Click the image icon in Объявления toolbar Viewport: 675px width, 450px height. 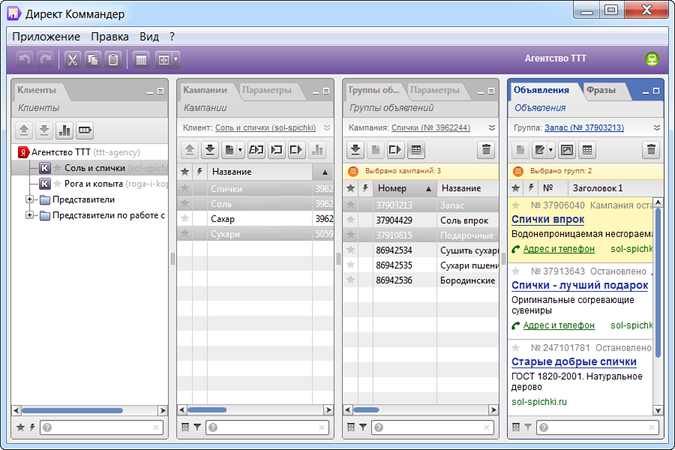(x=567, y=150)
